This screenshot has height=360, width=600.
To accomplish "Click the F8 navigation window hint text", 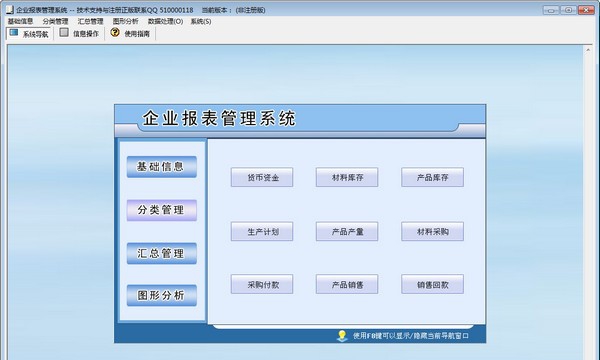I will [411, 336].
